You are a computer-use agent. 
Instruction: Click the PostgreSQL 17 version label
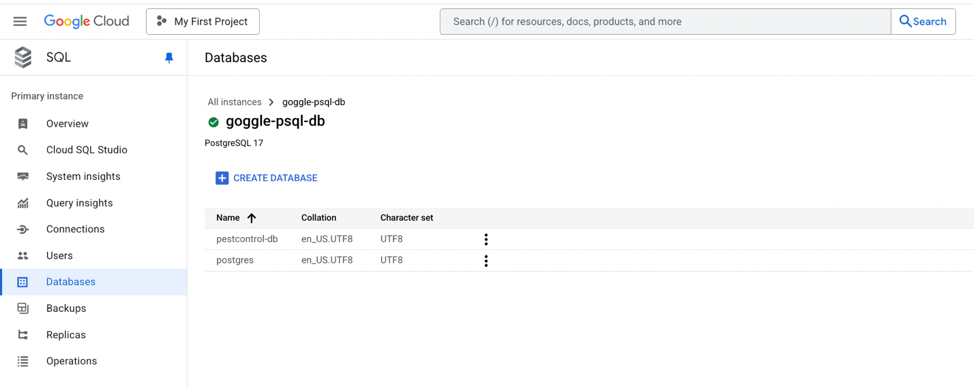(x=234, y=143)
